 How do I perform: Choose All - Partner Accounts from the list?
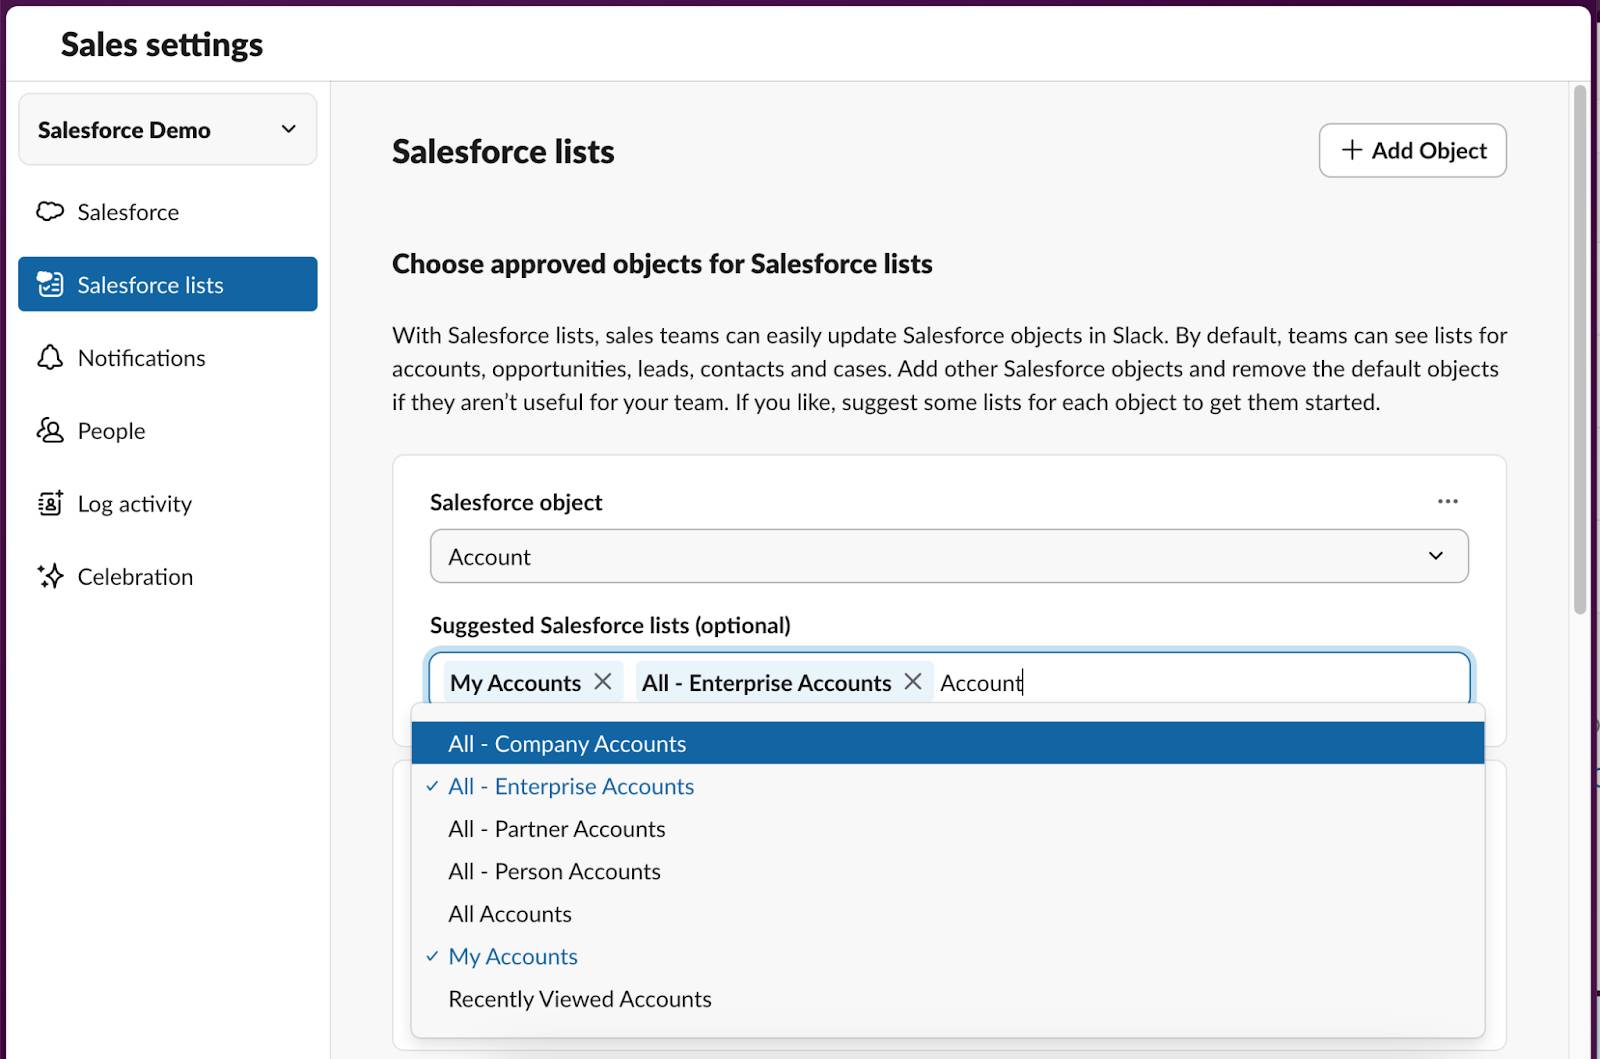click(x=948, y=829)
